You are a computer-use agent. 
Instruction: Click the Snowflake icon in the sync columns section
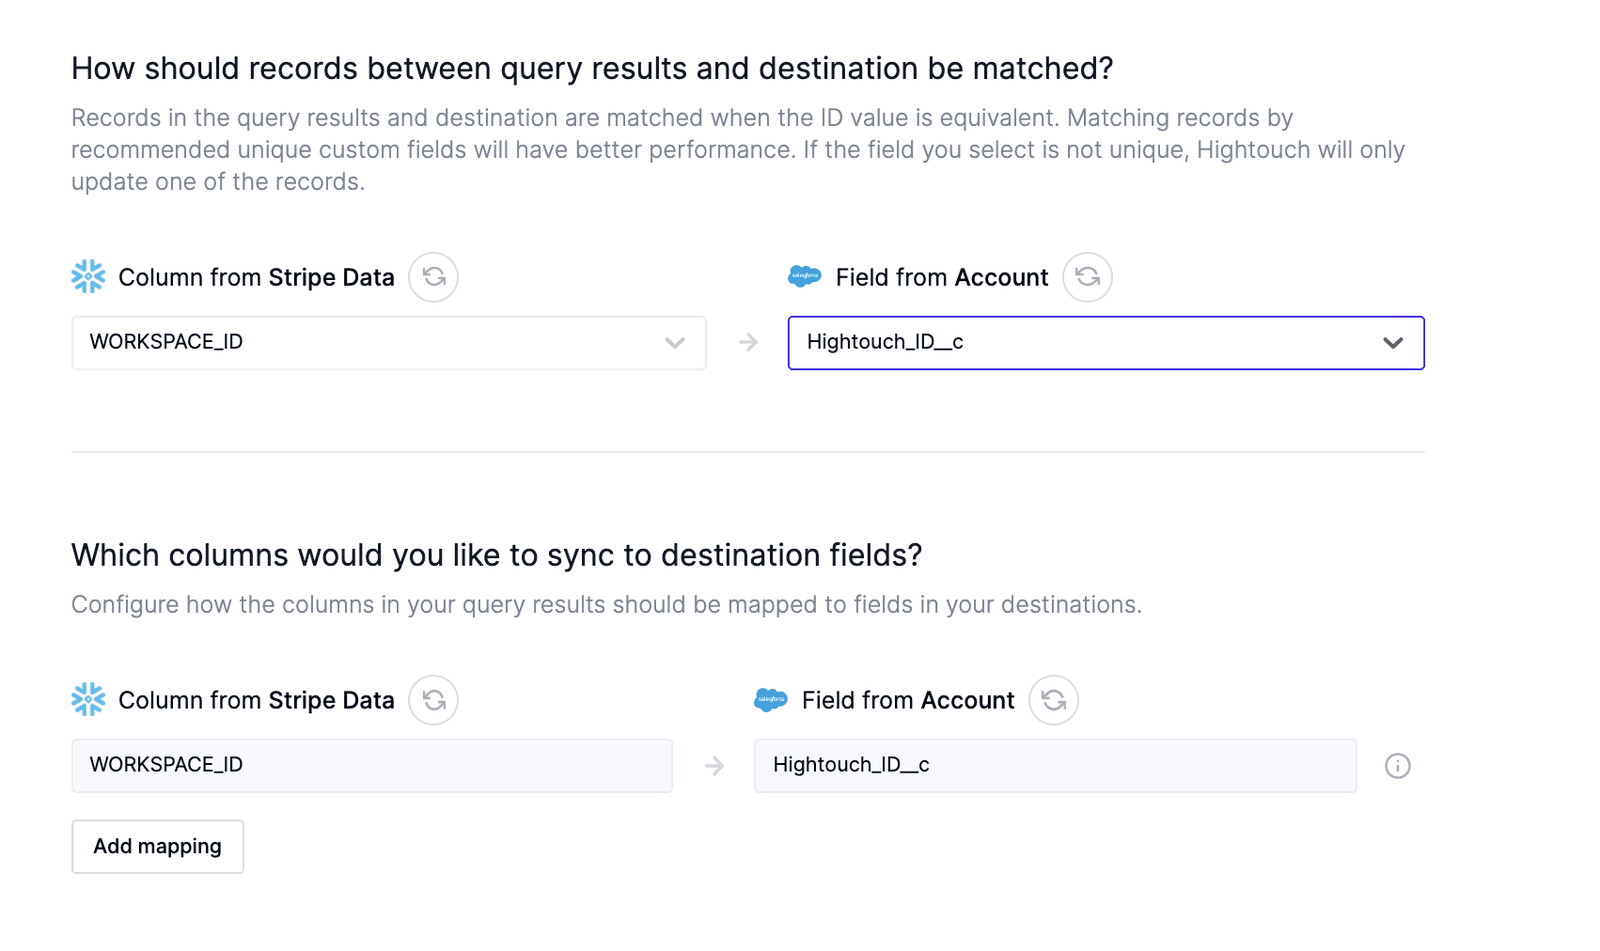(x=88, y=700)
